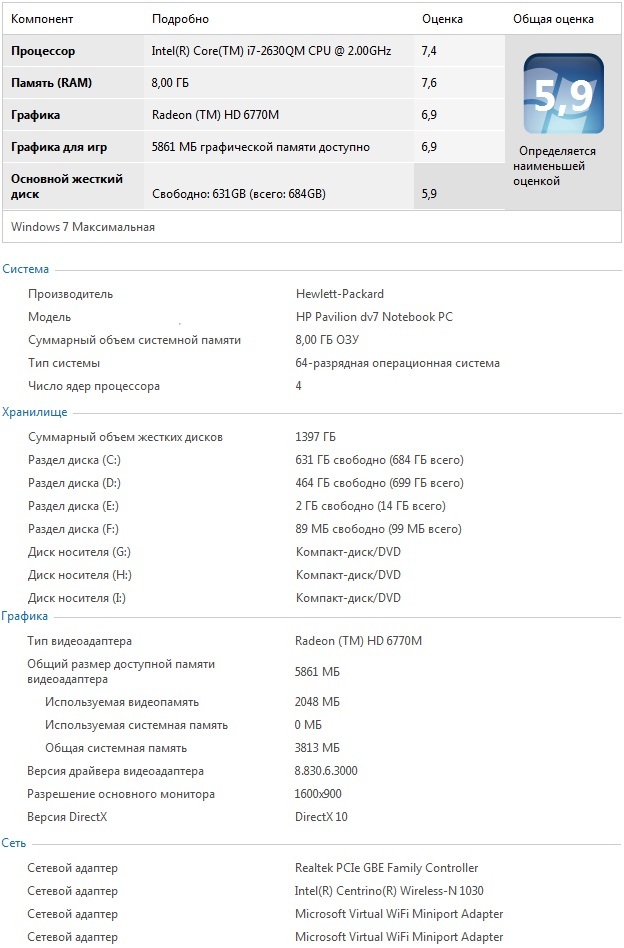Image resolution: width=624 pixels, height=948 pixels.
Task: Click the Раздел диска (C:) entry
Action: tap(74, 460)
